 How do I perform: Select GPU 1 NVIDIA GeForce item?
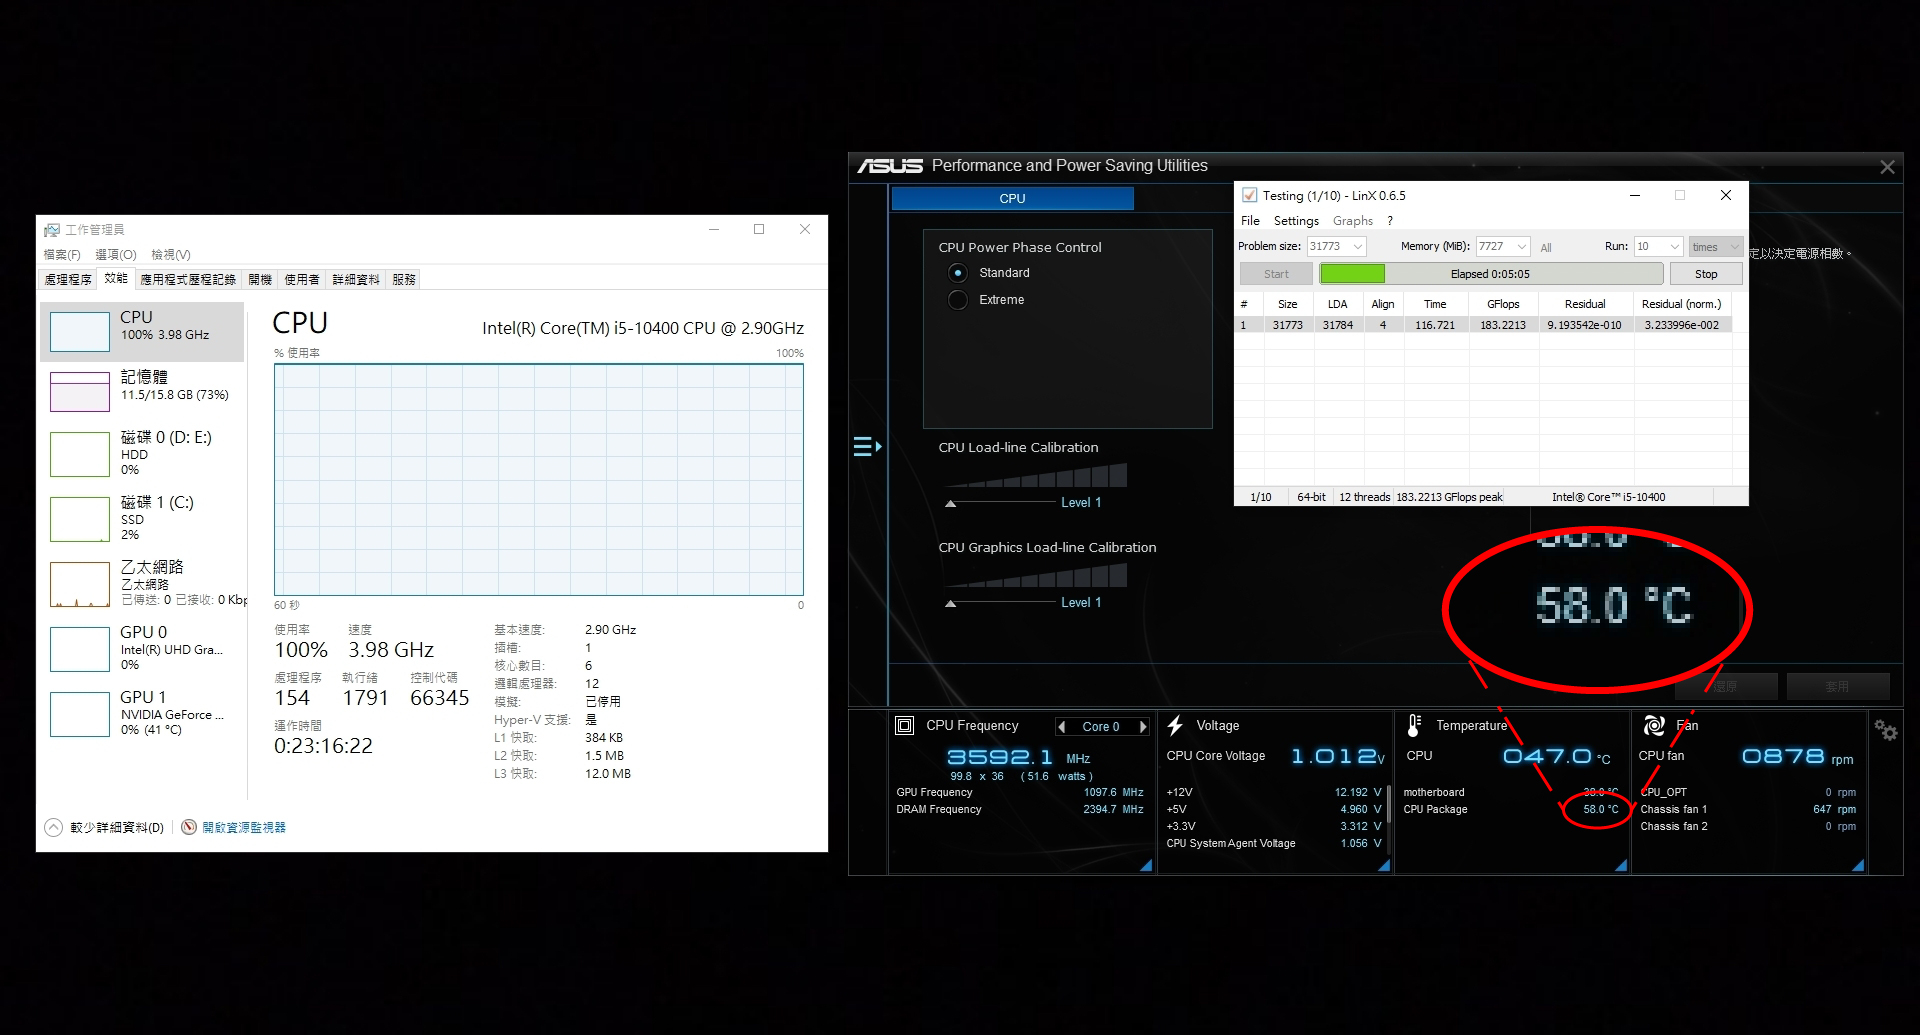142,713
